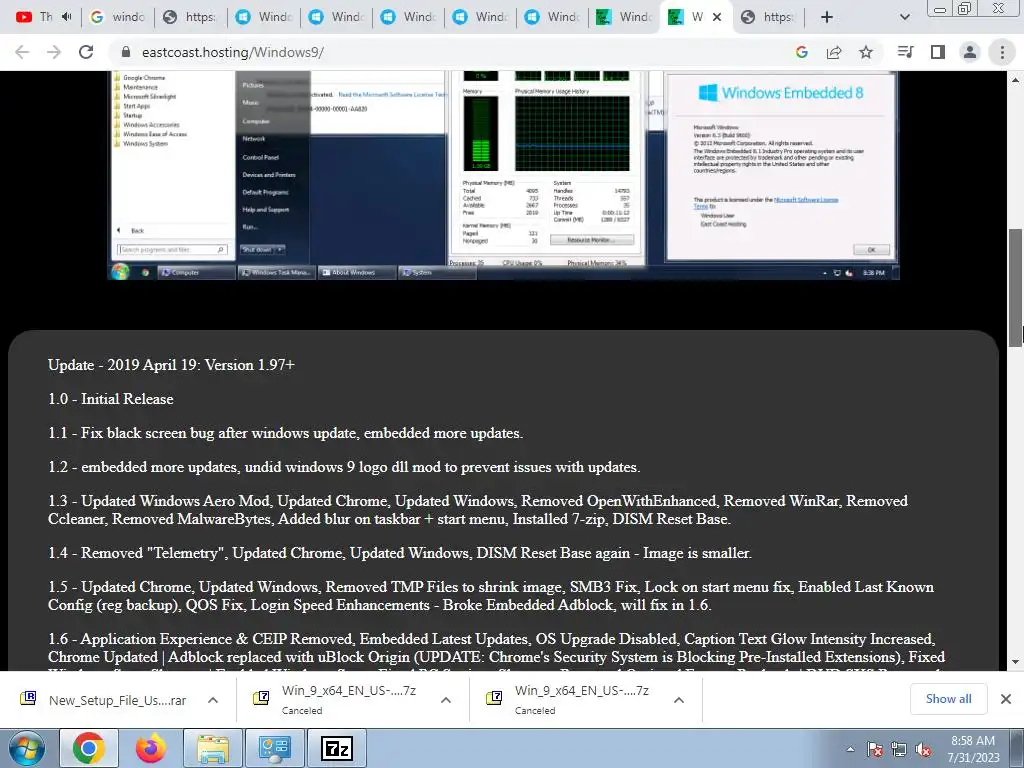Open Chrome three-dot menu

[1002, 52]
